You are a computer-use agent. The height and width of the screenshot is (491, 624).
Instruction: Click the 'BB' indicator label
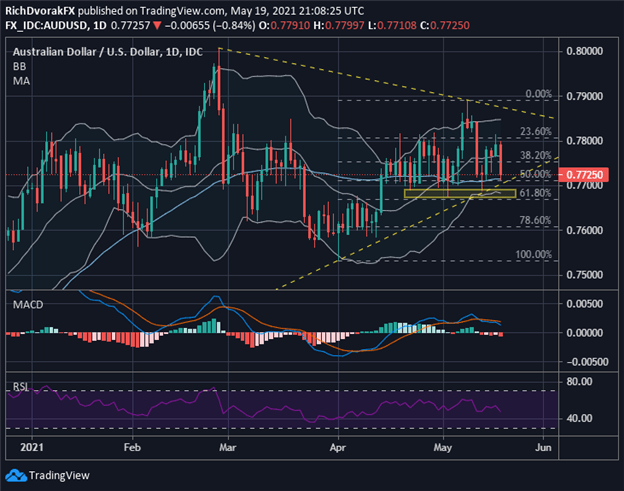point(20,66)
